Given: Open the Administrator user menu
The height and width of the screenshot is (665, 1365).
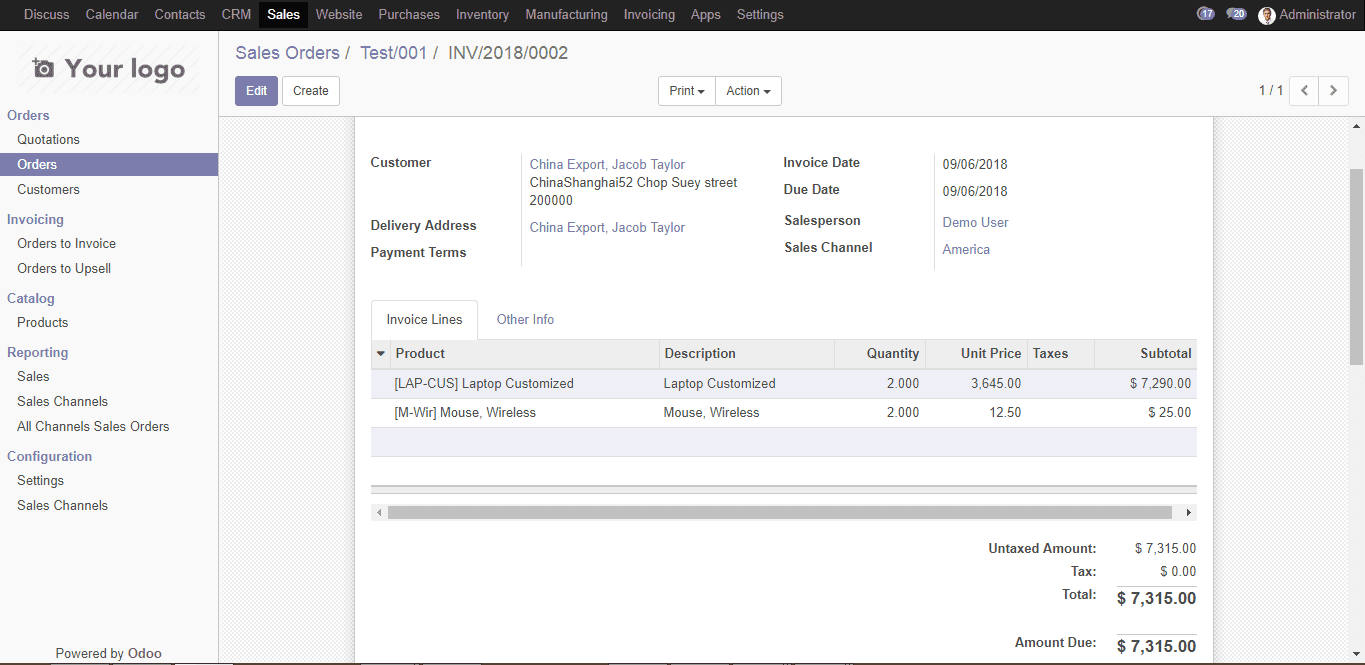Looking at the screenshot, I should [x=1307, y=15].
